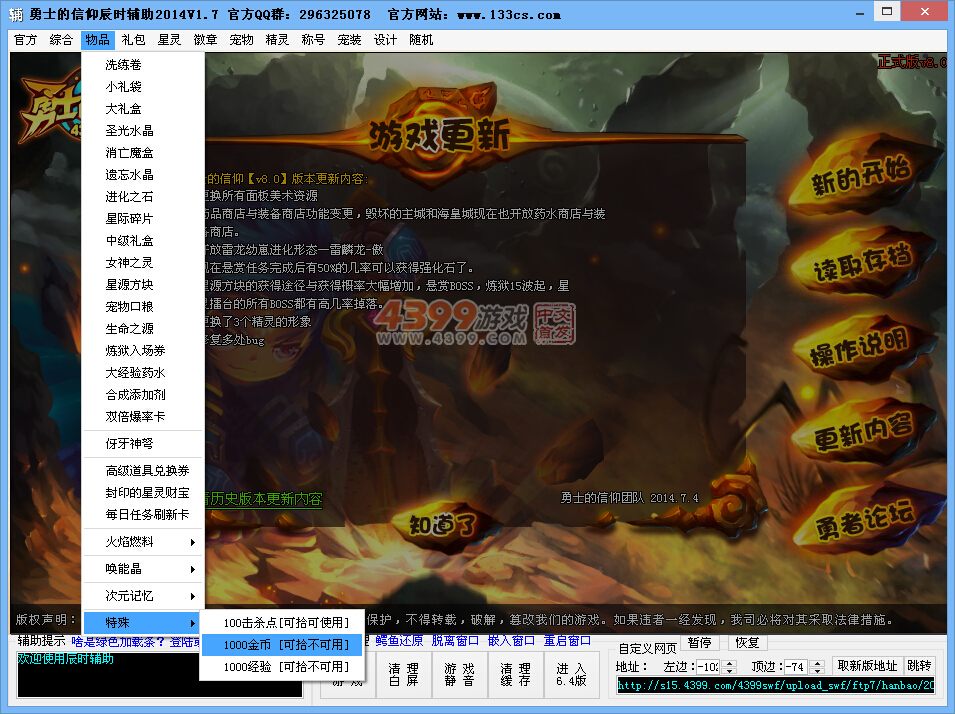
Task: Choose 合成添加剂 menu item
Action: point(143,394)
